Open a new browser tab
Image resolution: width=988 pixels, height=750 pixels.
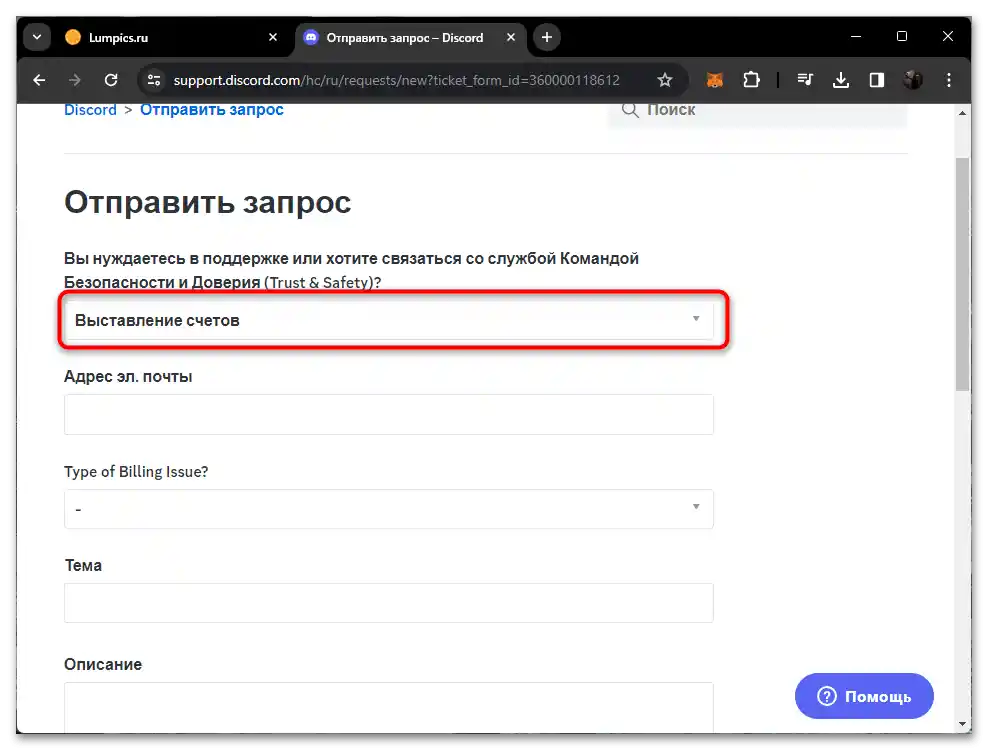pyautogui.click(x=546, y=37)
